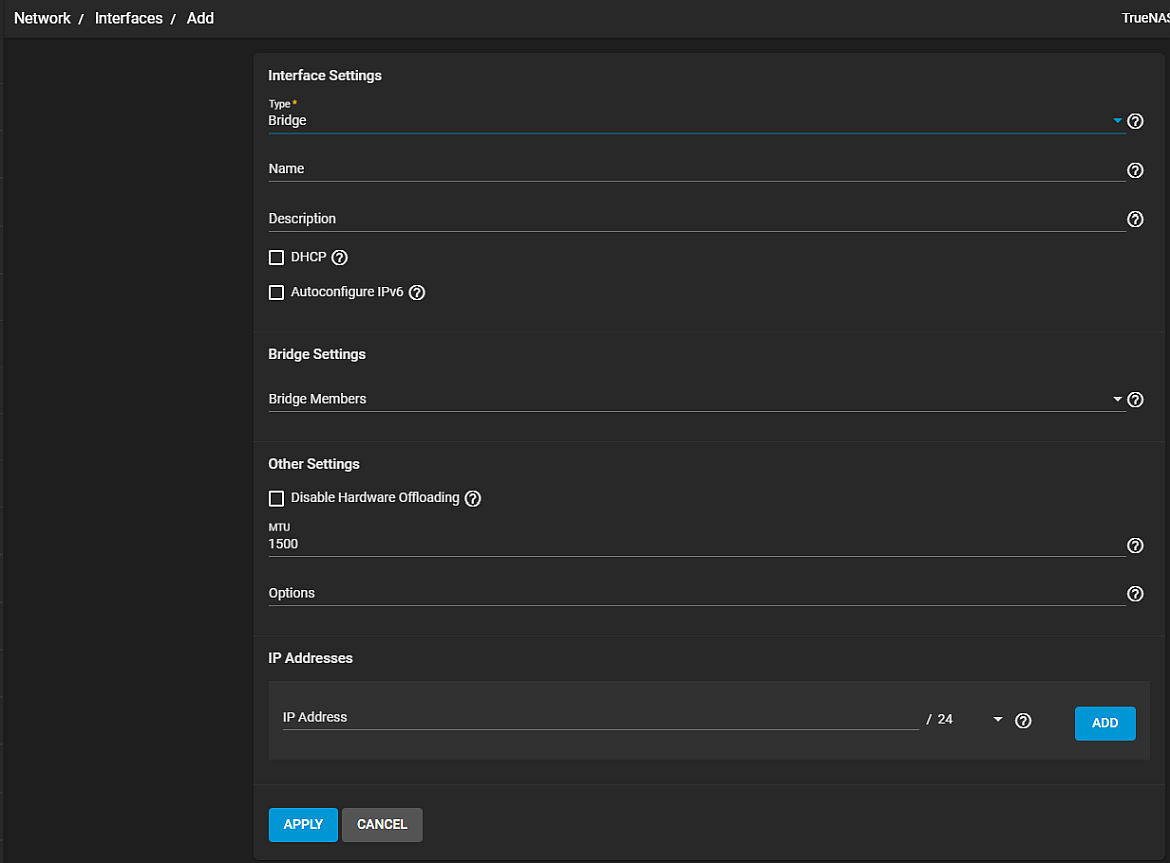Toggle Autoconfigure IPv6 checkbox
This screenshot has height=863, width=1170.
(x=277, y=293)
